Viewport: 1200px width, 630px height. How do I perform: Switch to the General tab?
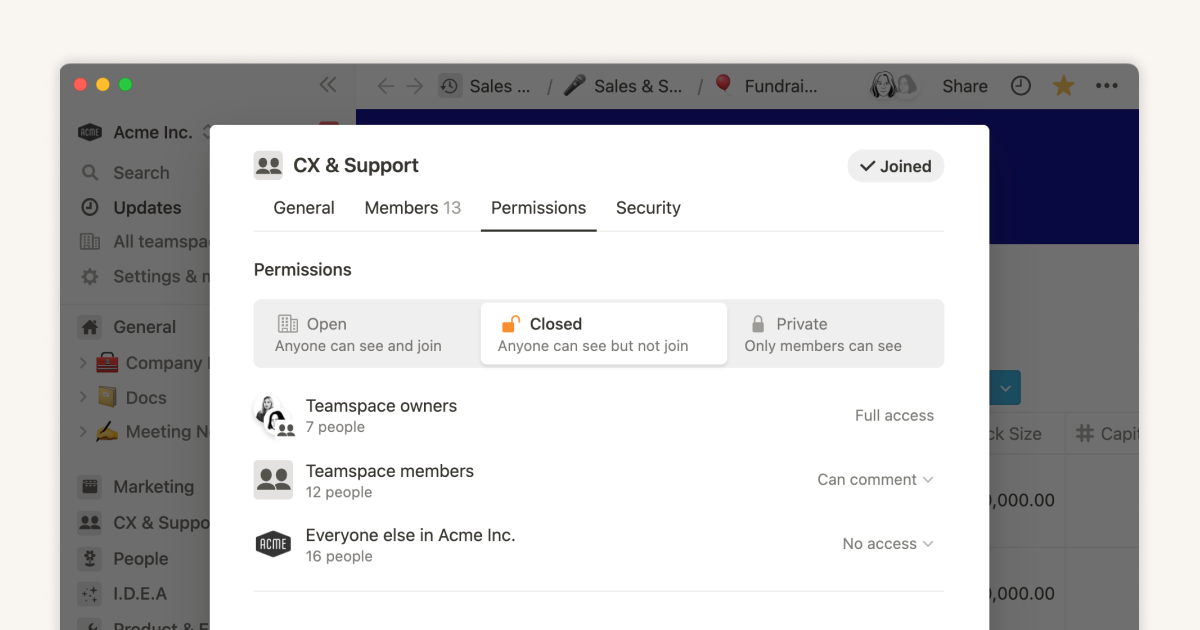click(304, 208)
